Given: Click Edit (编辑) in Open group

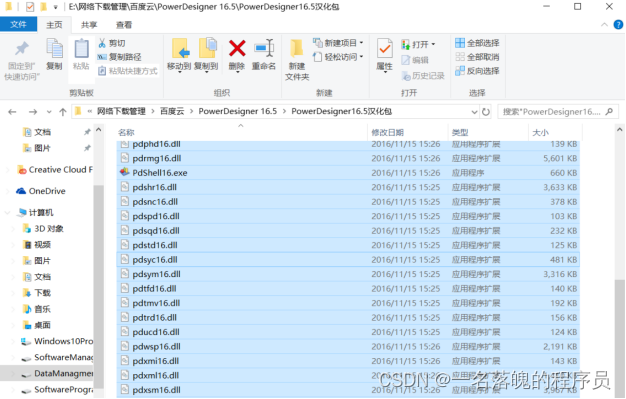Looking at the screenshot, I should [415, 60].
